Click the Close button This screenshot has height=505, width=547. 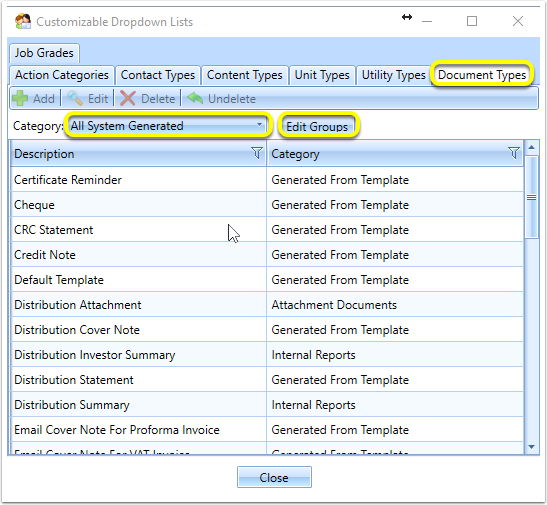click(274, 477)
